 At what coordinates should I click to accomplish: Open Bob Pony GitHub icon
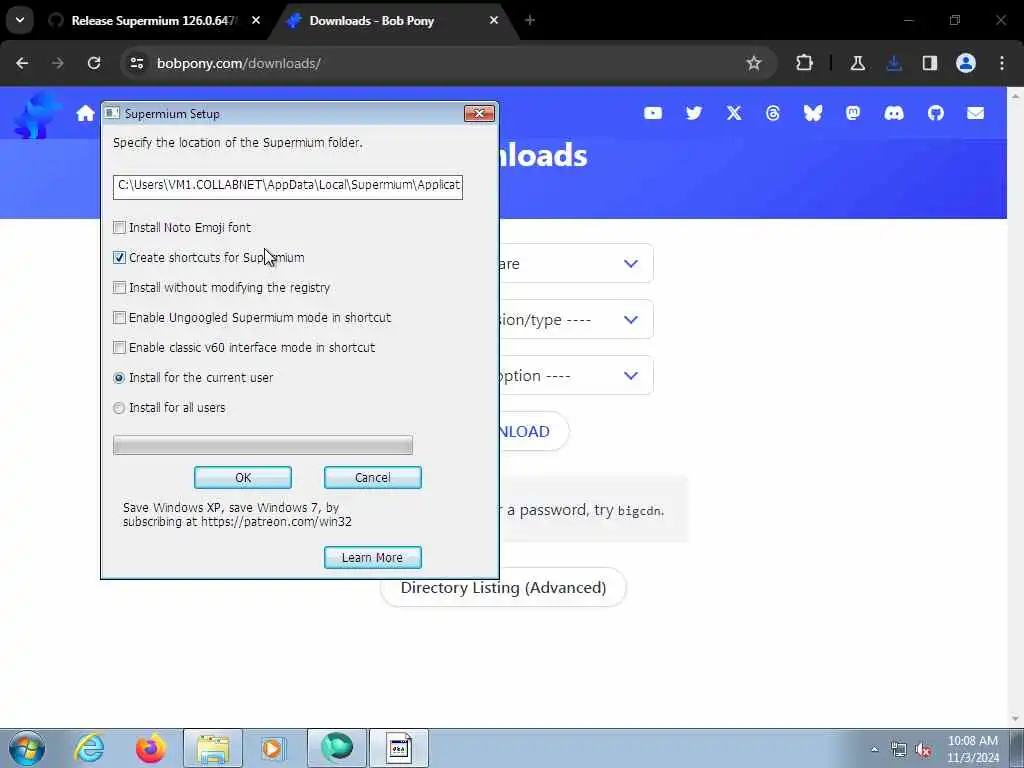click(x=936, y=113)
